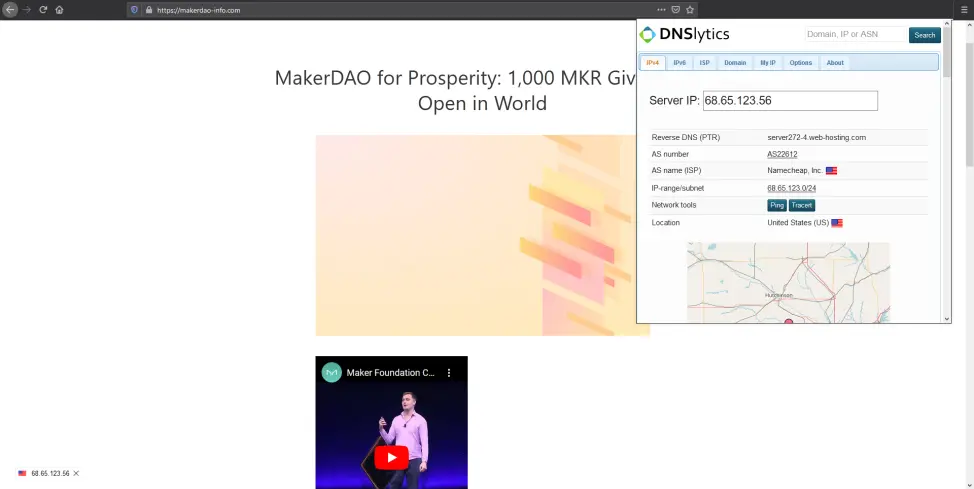The width and height of the screenshot is (974, 489).
Task: Bookmark this page with star icon
Action: click(x=690, y=10)
